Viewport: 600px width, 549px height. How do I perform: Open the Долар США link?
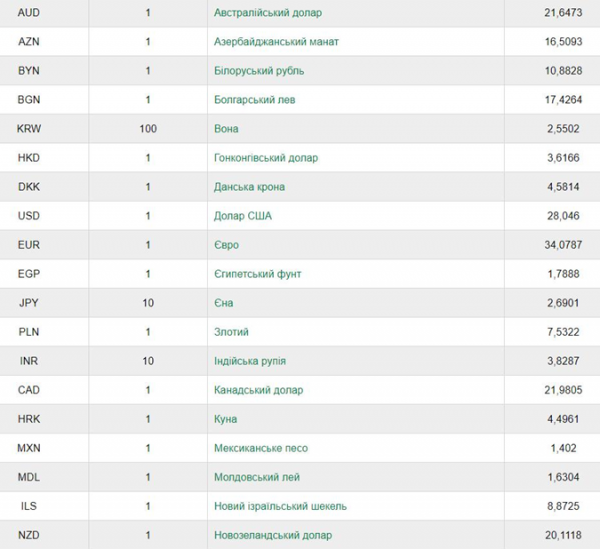[243, 216]
